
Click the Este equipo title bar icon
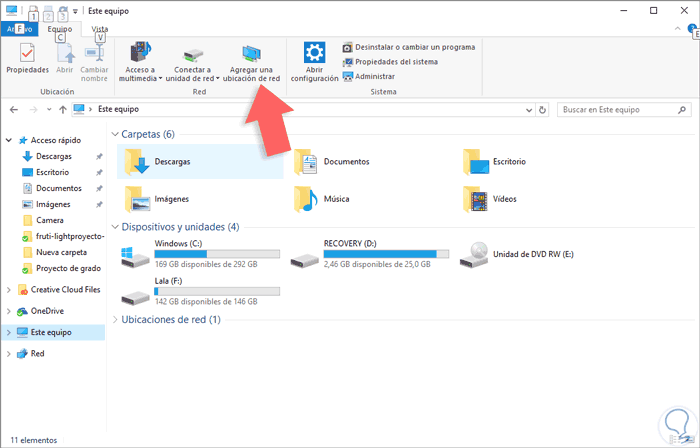click(x=11, y=10)
